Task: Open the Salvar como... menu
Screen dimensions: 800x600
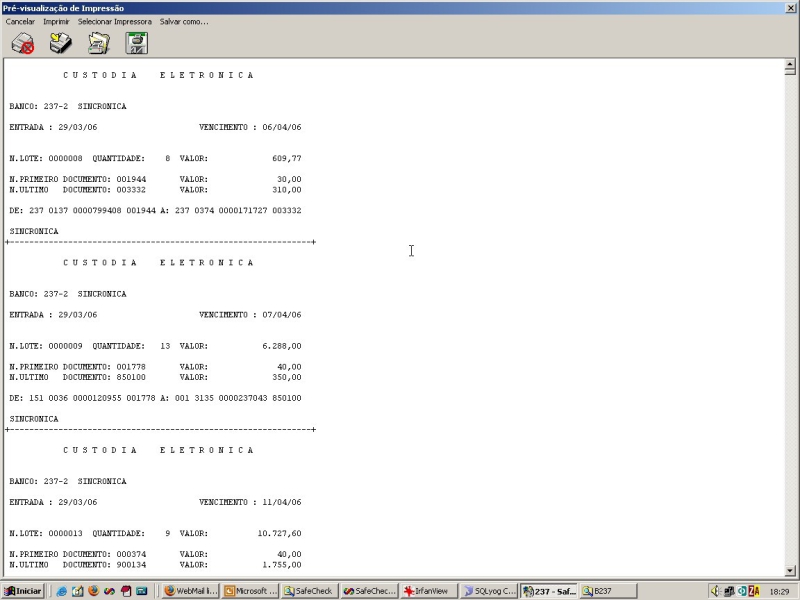Action: tap(184, 21)
